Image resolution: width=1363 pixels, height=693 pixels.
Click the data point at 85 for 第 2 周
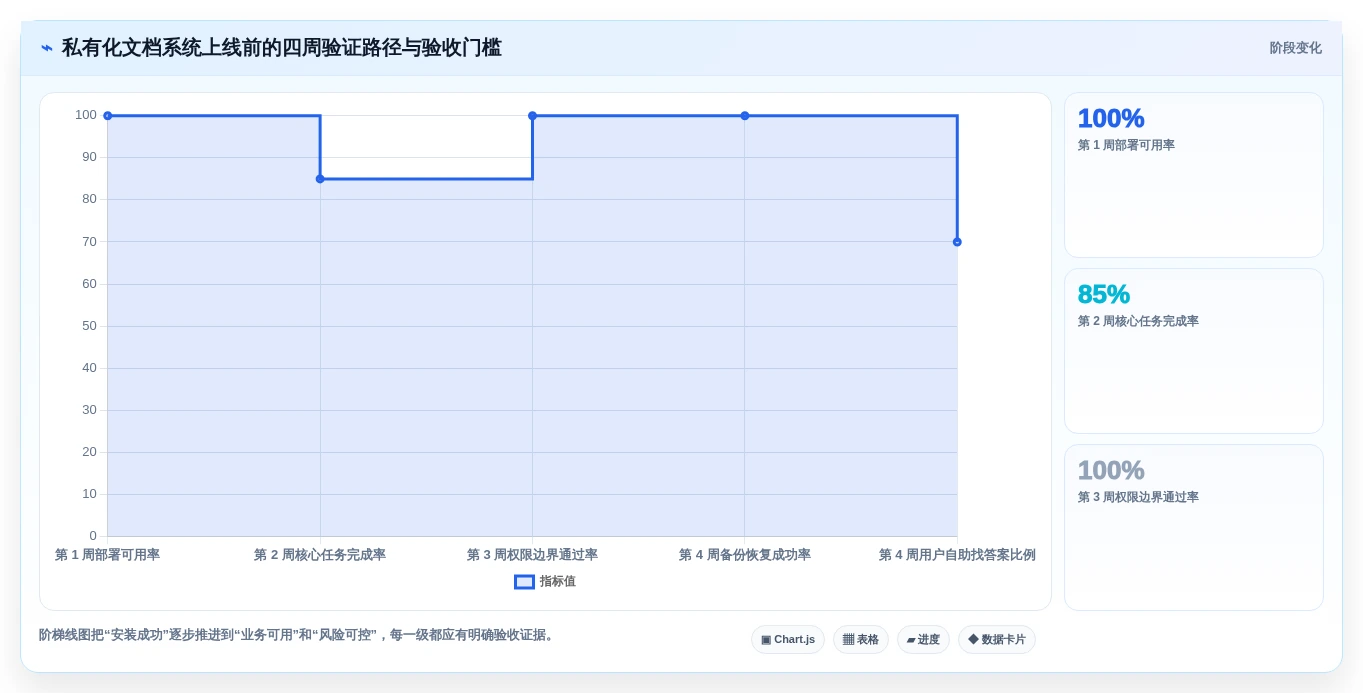[x=320, y=179]
